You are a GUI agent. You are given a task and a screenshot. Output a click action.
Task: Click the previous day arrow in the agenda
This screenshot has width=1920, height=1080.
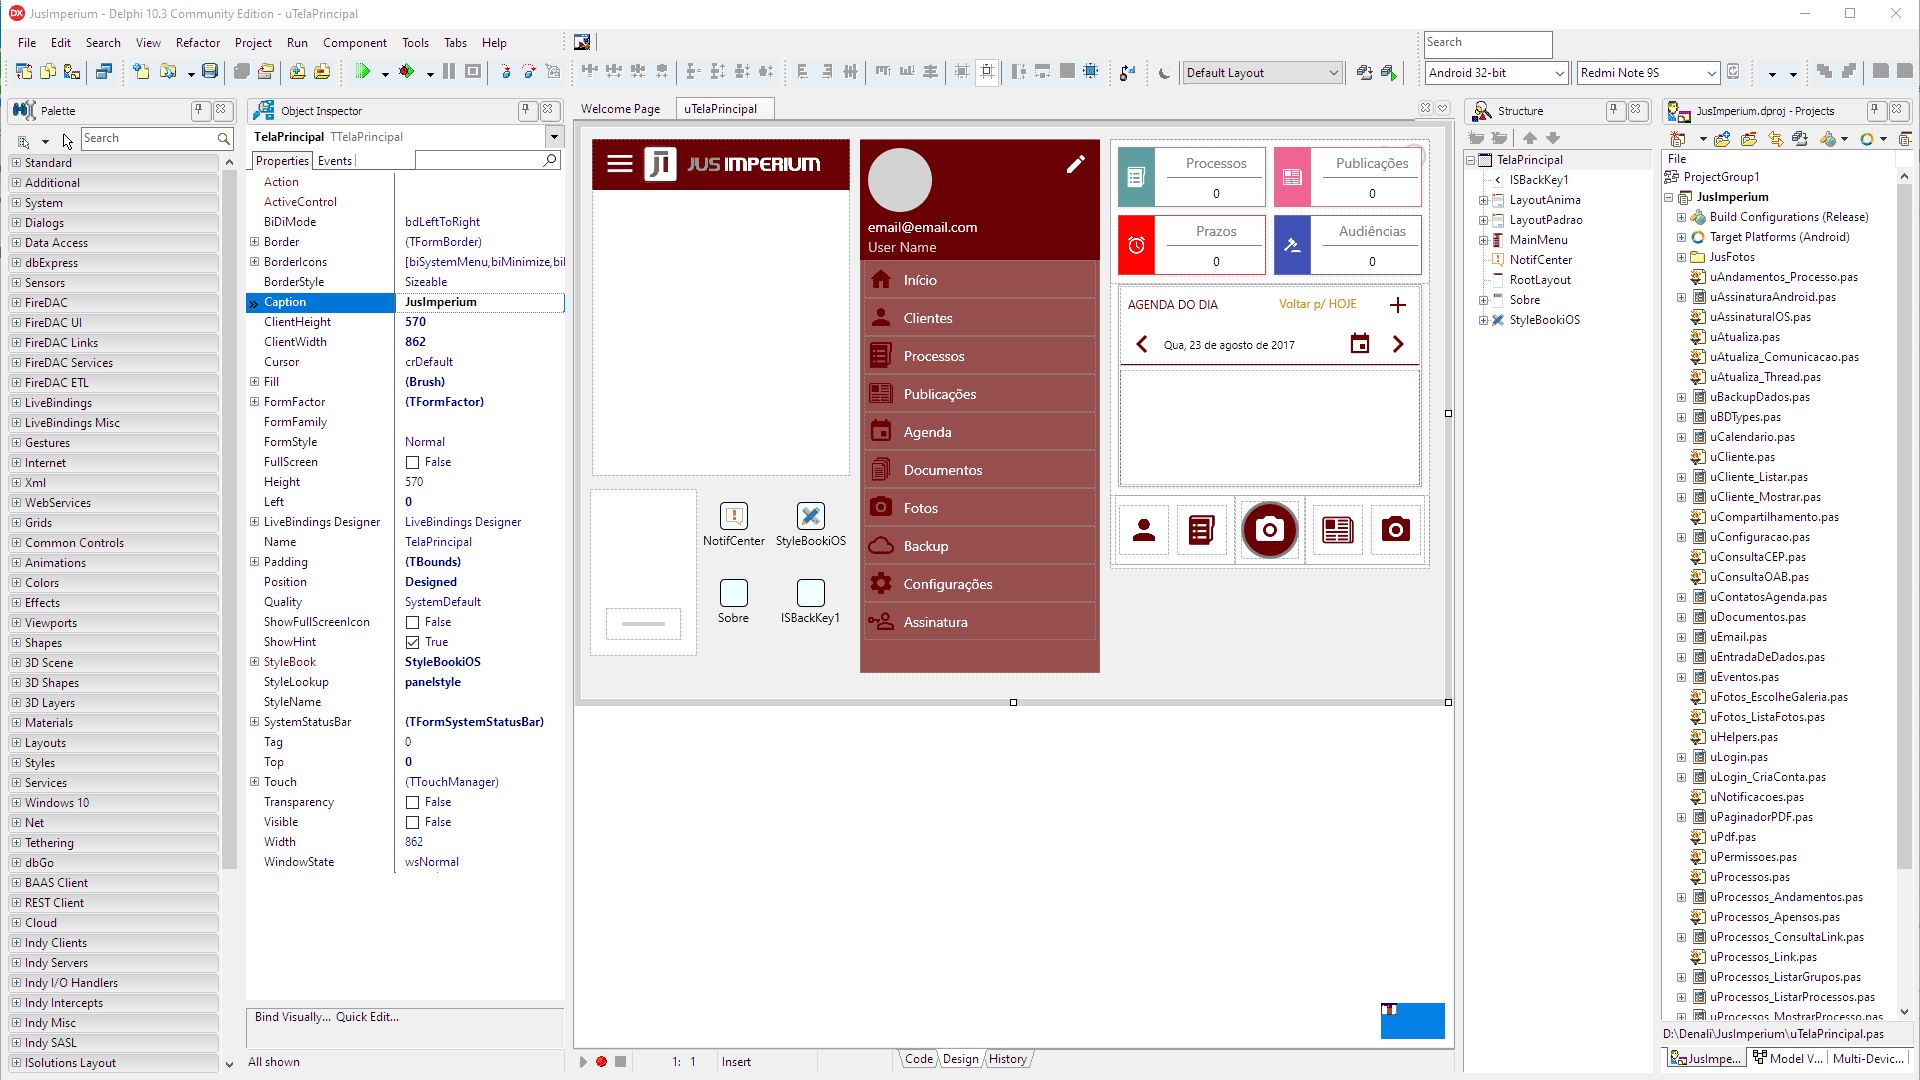pos(1142,344)
